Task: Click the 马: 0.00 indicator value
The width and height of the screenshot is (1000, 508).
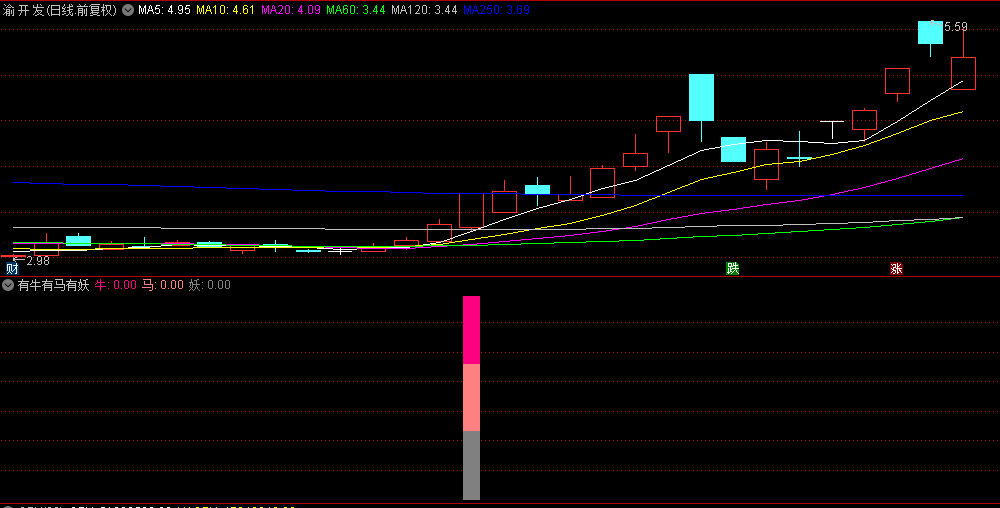Action: [x=163, y=286]
